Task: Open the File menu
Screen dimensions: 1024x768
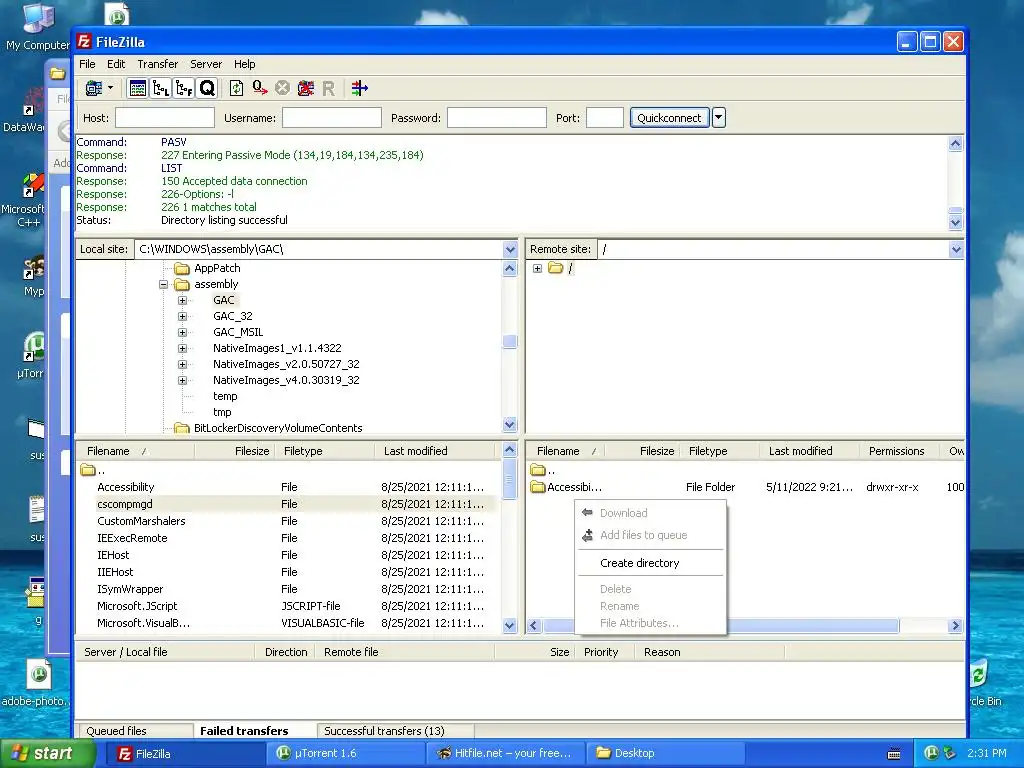Action: pyautogui.click(x=87, y=64)
